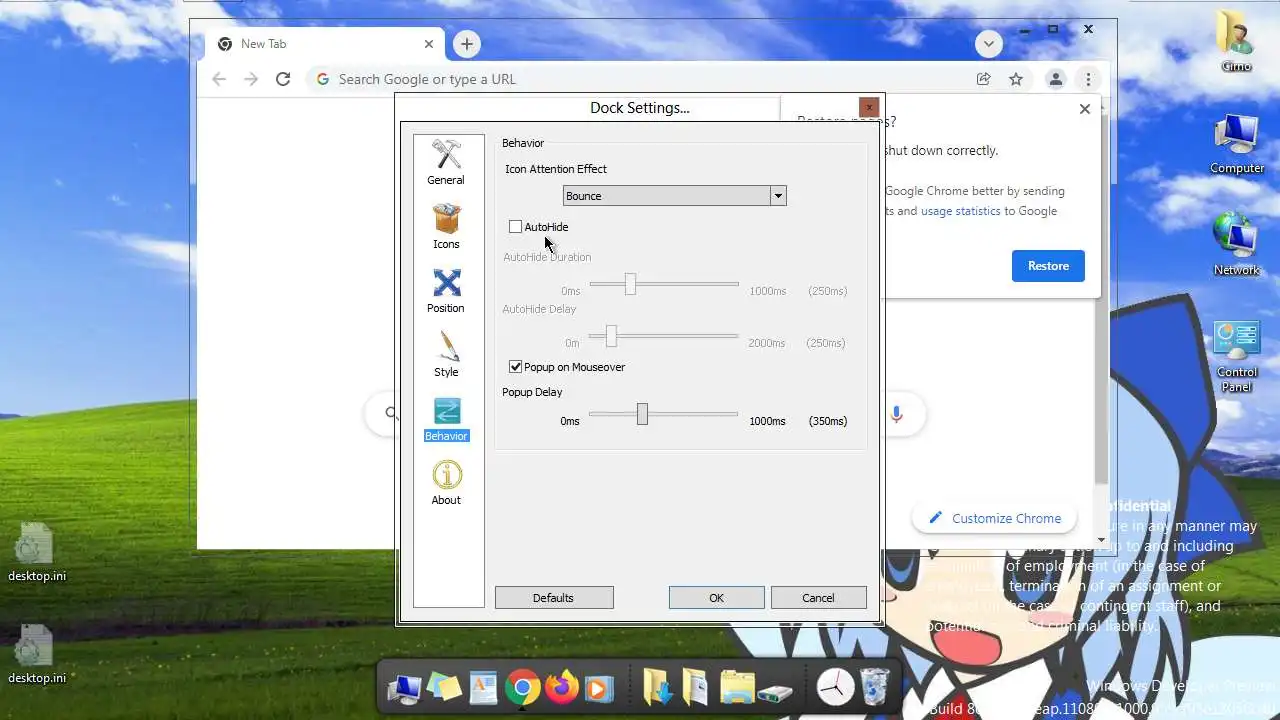
Task: Open the Style section in Dock Settings
Action: coord(446,355)
